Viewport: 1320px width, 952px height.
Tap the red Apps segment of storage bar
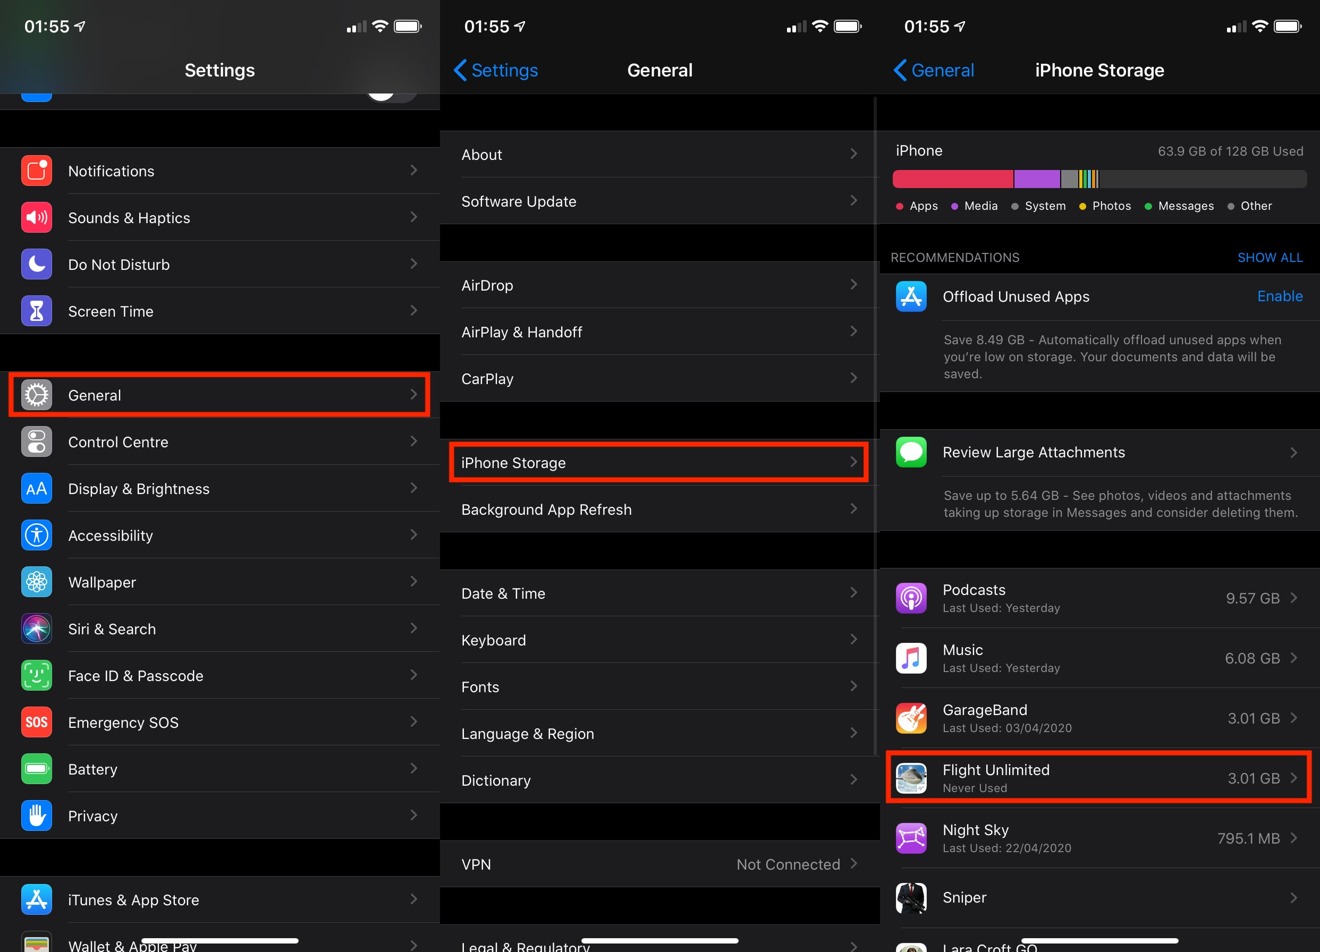[x=952, y=179]
